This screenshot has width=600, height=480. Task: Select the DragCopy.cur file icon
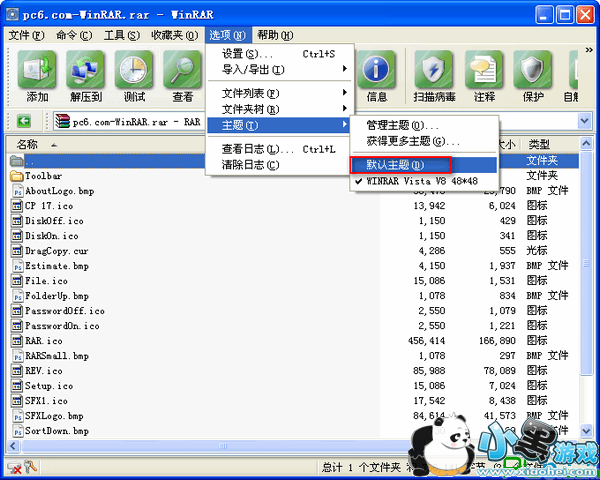[x=16, y=251]
